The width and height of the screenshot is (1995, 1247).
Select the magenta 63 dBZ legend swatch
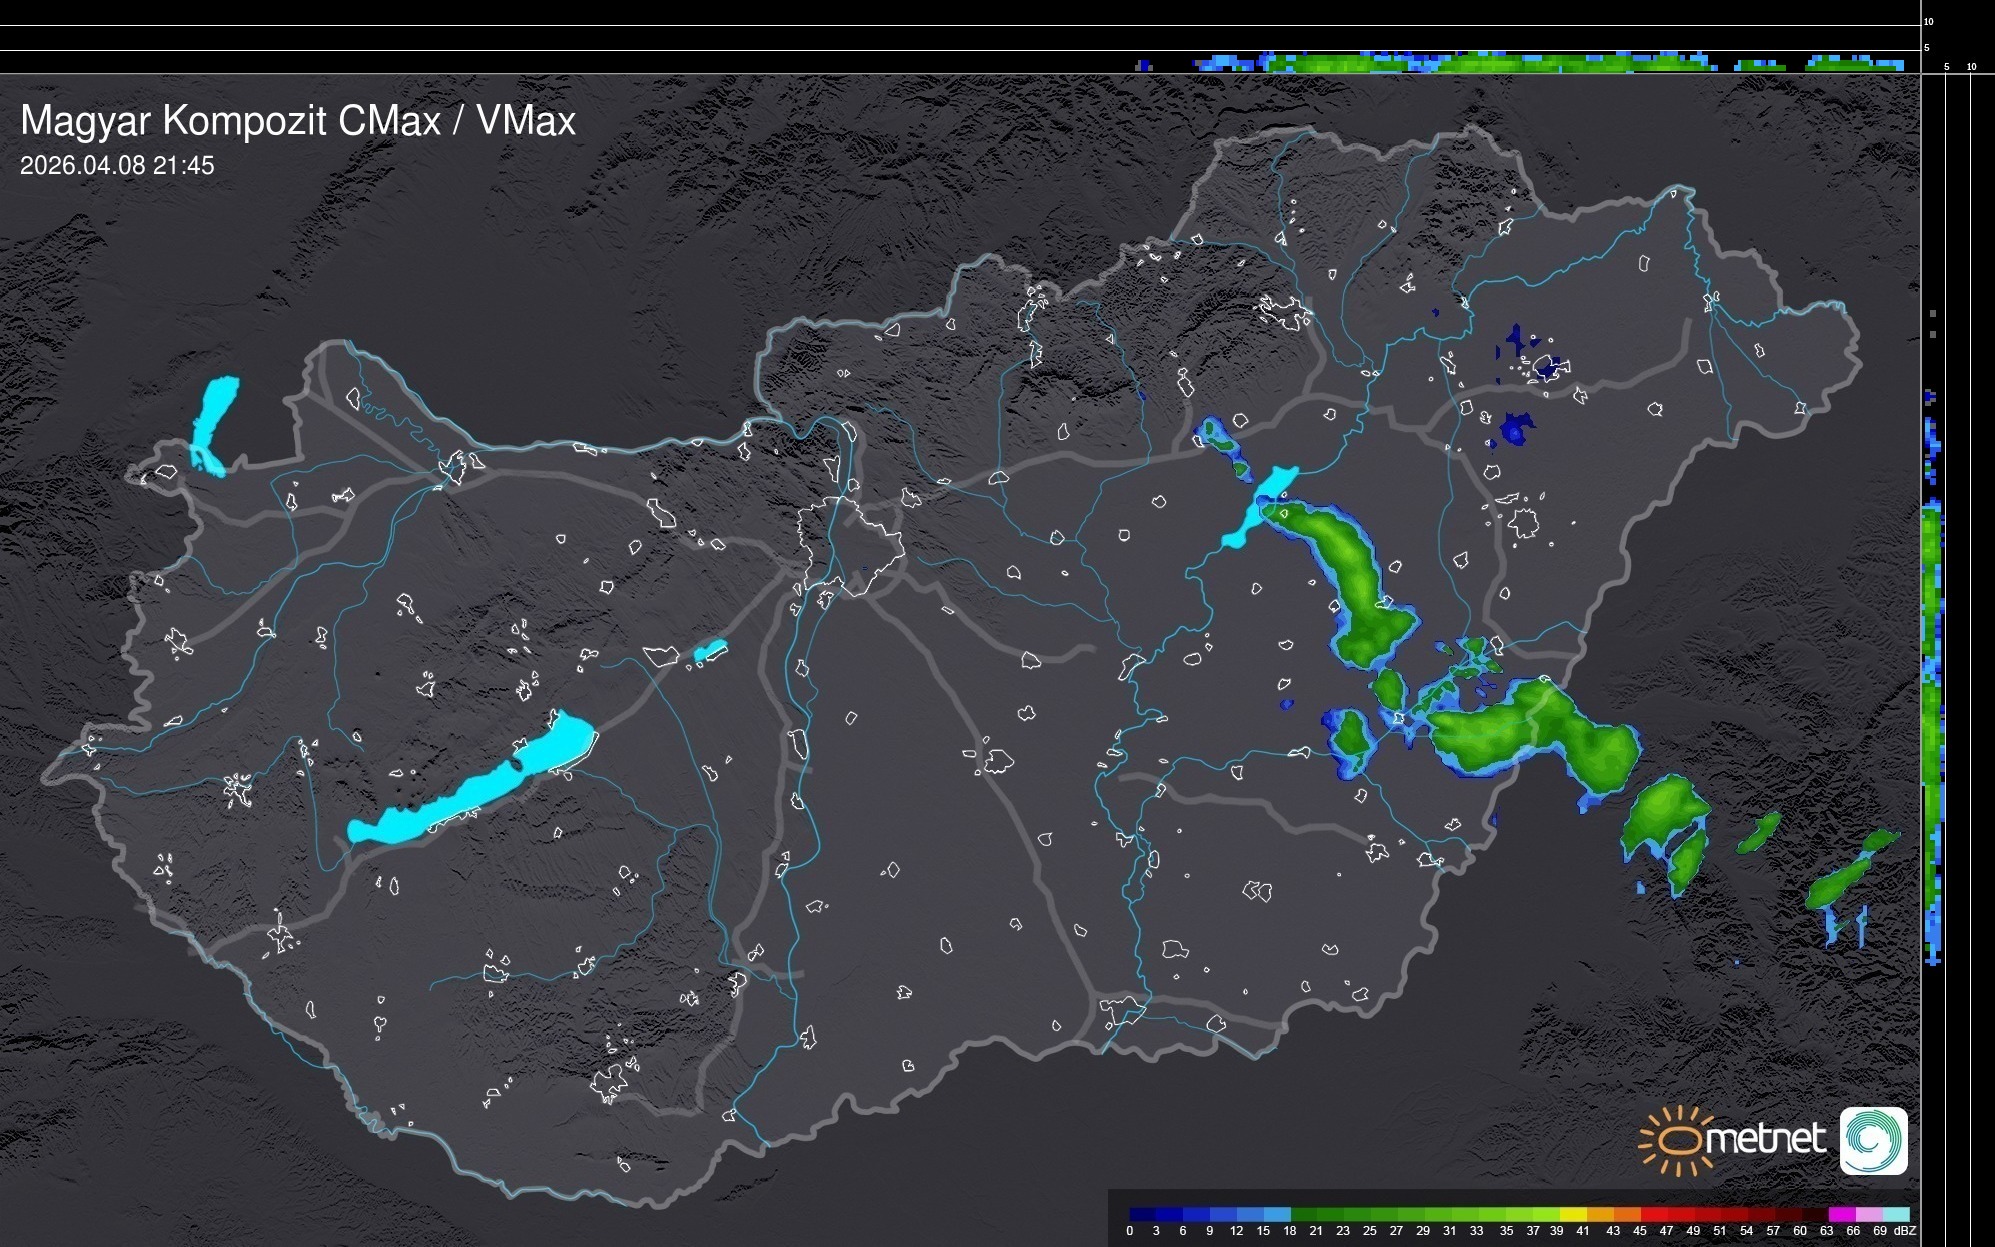point(1841,1214)
